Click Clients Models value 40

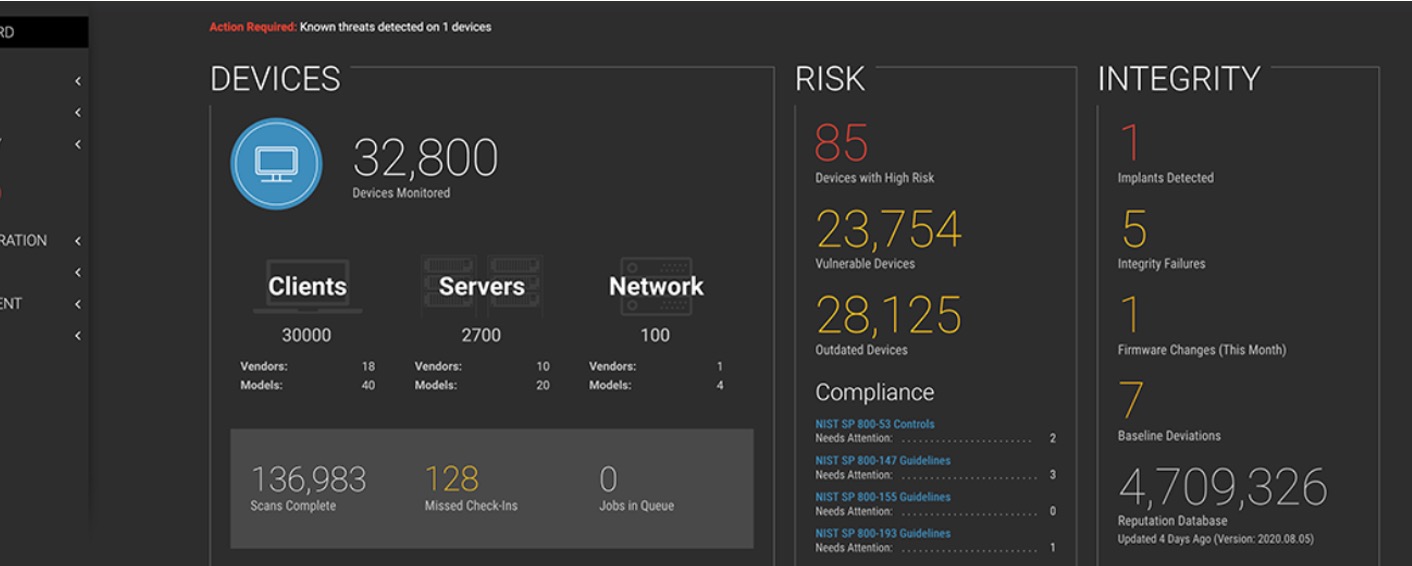click(x=368, y=385)
